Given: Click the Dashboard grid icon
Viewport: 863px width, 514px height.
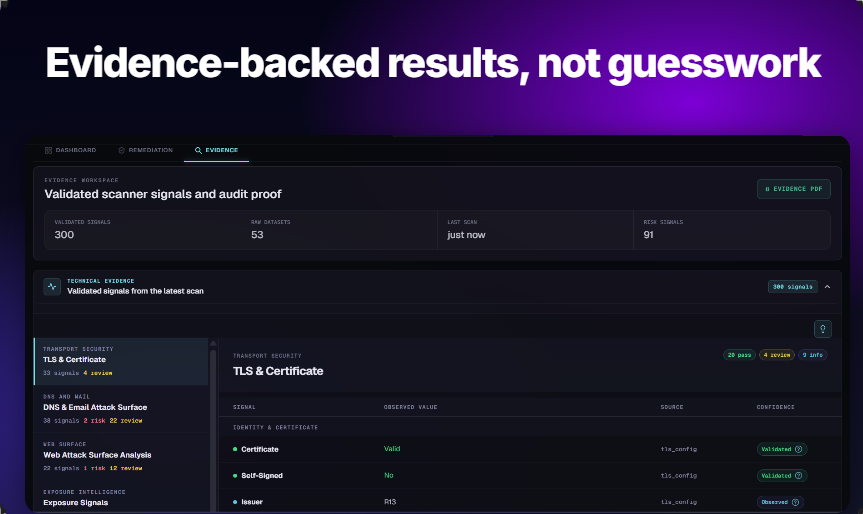Looking at the screenshot, I should (x=48, y=150).
